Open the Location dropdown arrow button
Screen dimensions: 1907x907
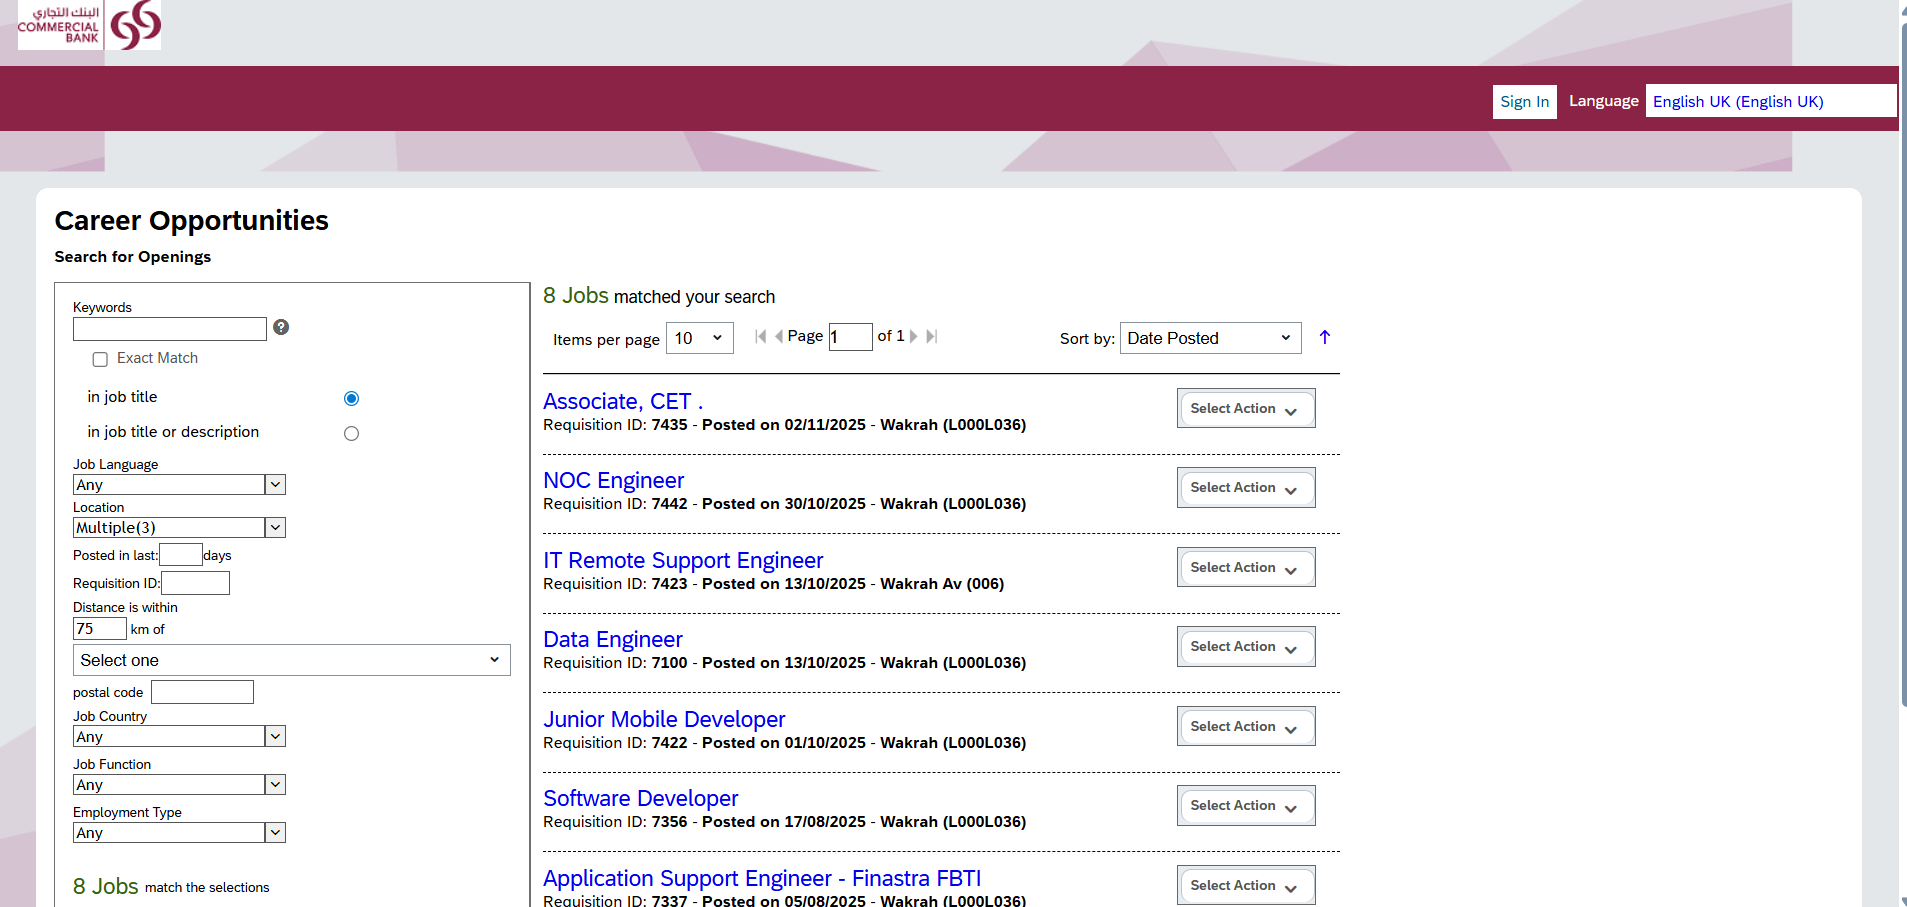click(275, 528)
